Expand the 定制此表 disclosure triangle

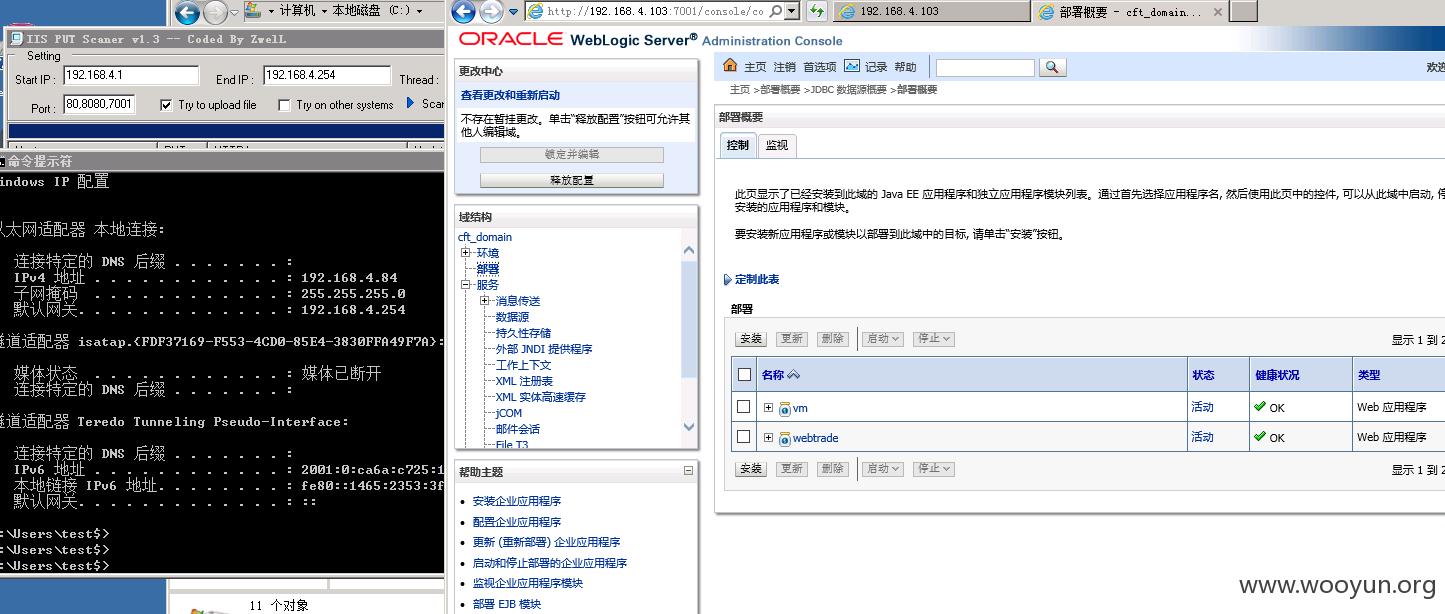pos(727,280)
